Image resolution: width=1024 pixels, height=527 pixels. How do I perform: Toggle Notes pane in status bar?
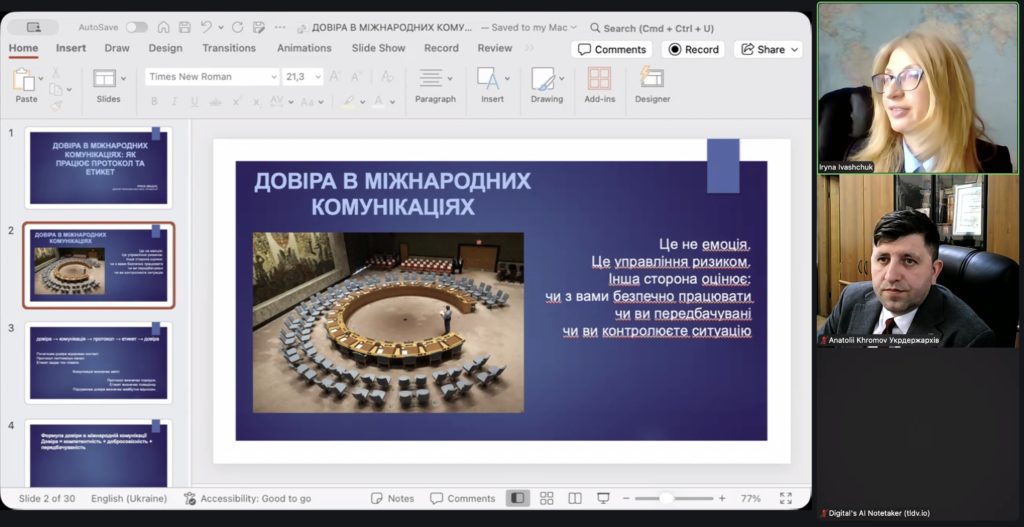392,498
